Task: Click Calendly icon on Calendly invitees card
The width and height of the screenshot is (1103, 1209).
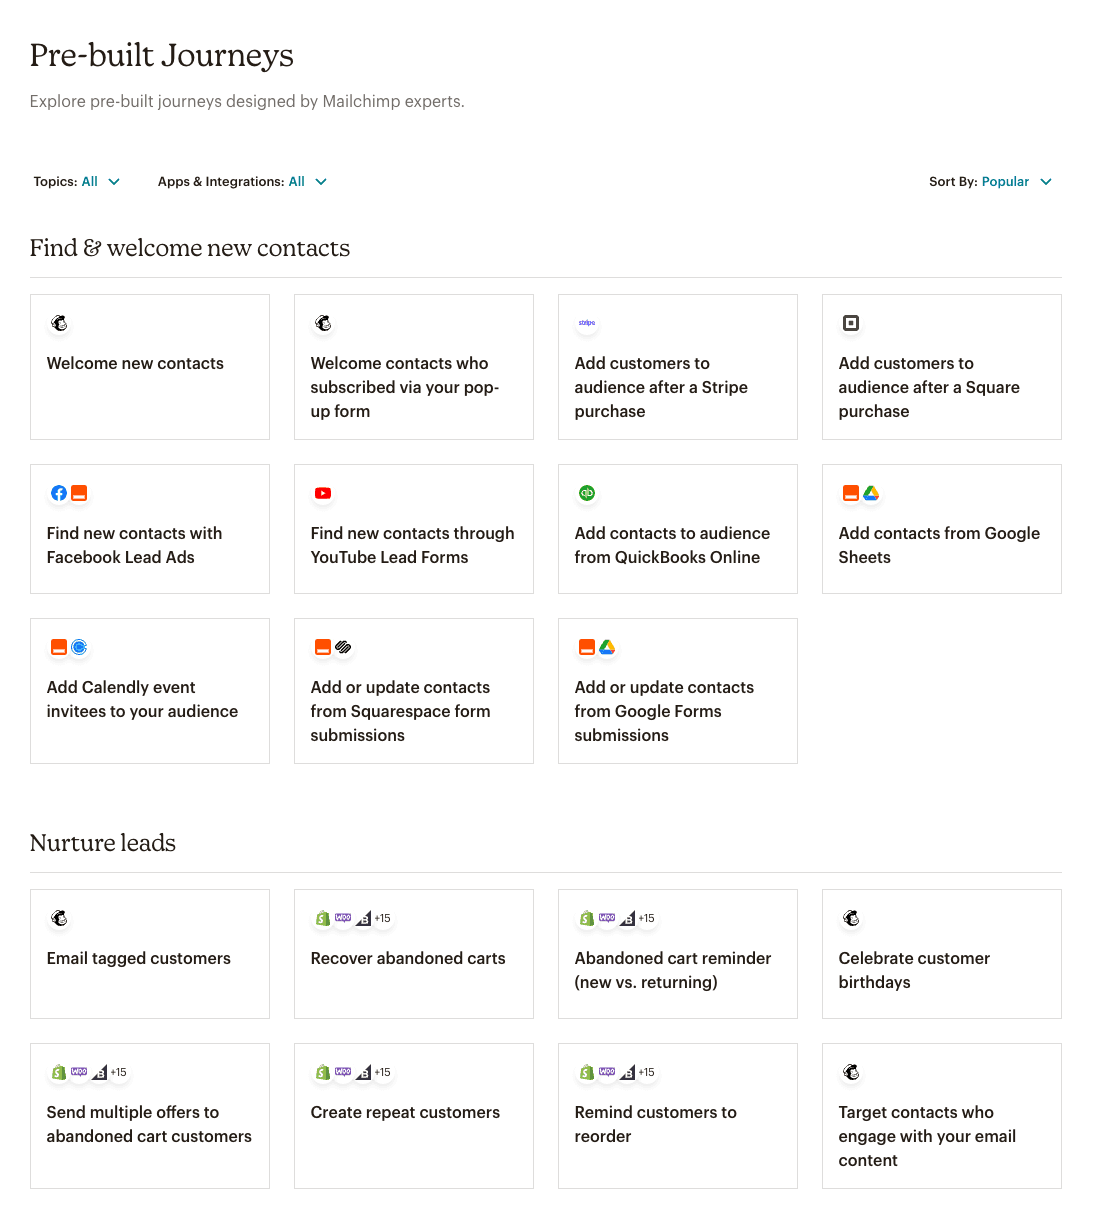Action: 79,647
